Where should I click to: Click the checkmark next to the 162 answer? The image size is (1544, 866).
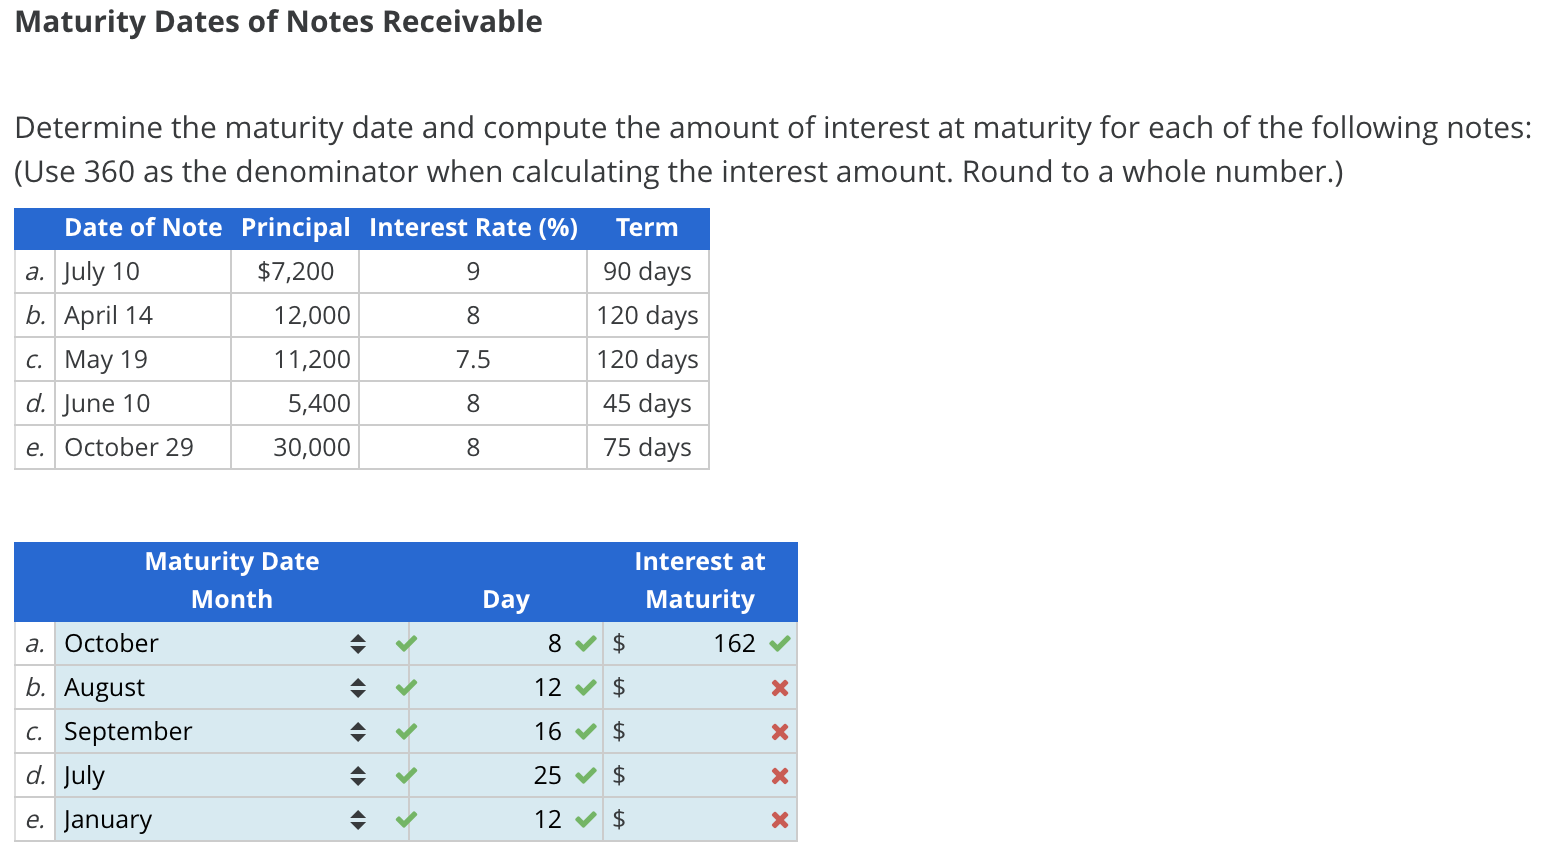[x=779, y=644]
